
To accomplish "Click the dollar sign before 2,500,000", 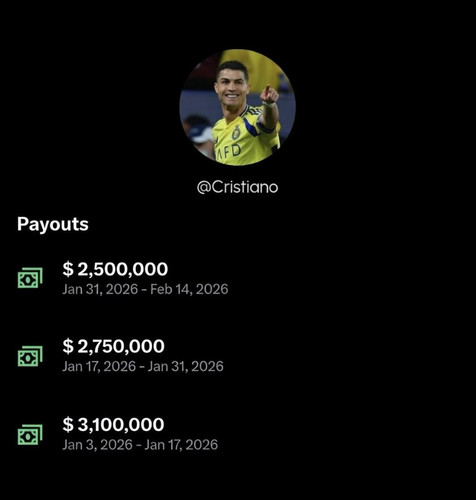I will pyautogui.click(x=68, y=269).
